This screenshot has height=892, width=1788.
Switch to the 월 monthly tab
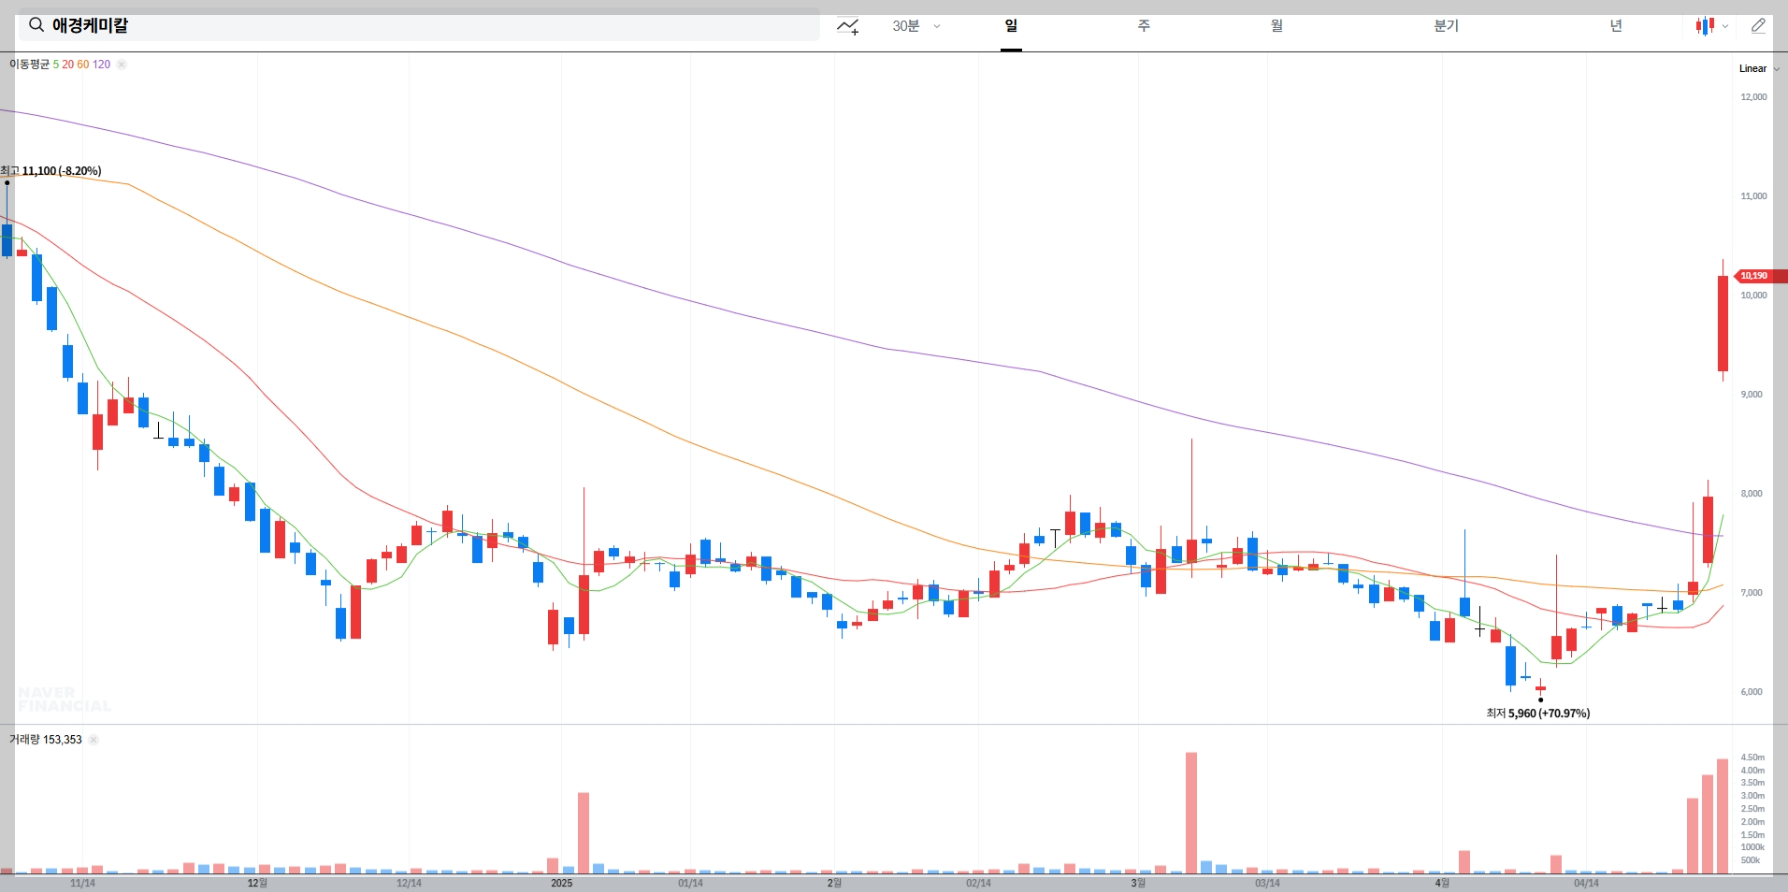click(1277, 26)
